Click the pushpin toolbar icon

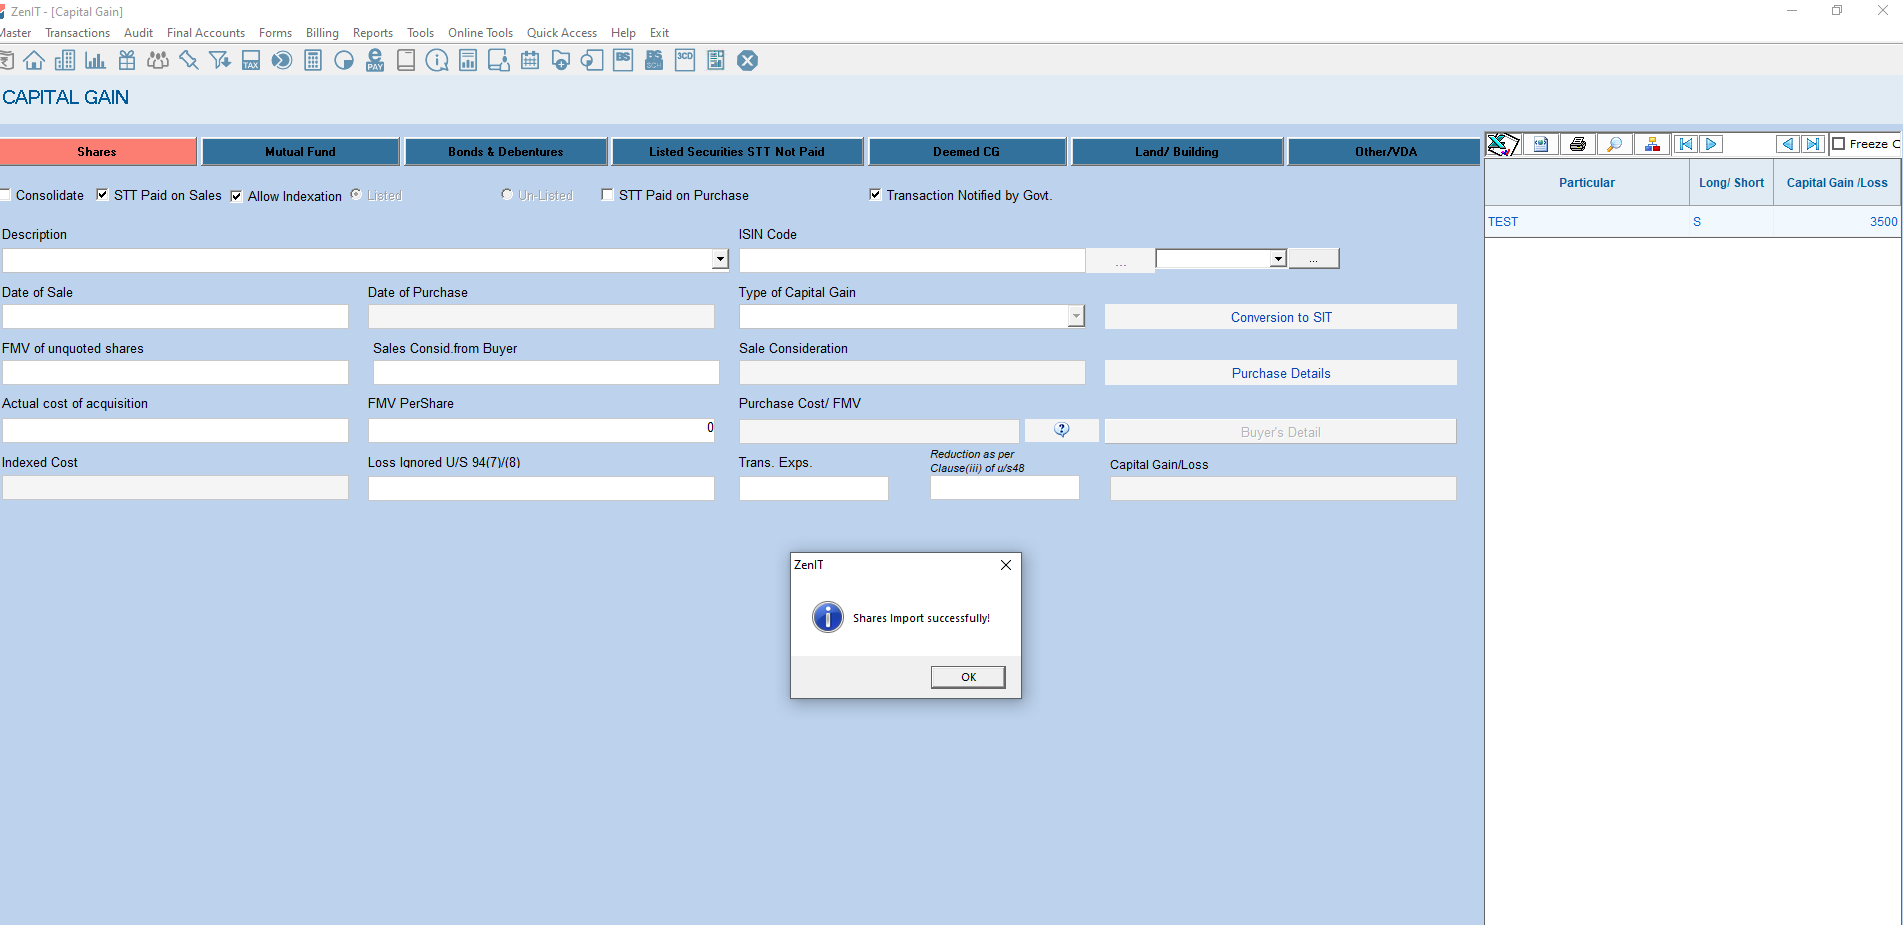coord(188,61)
